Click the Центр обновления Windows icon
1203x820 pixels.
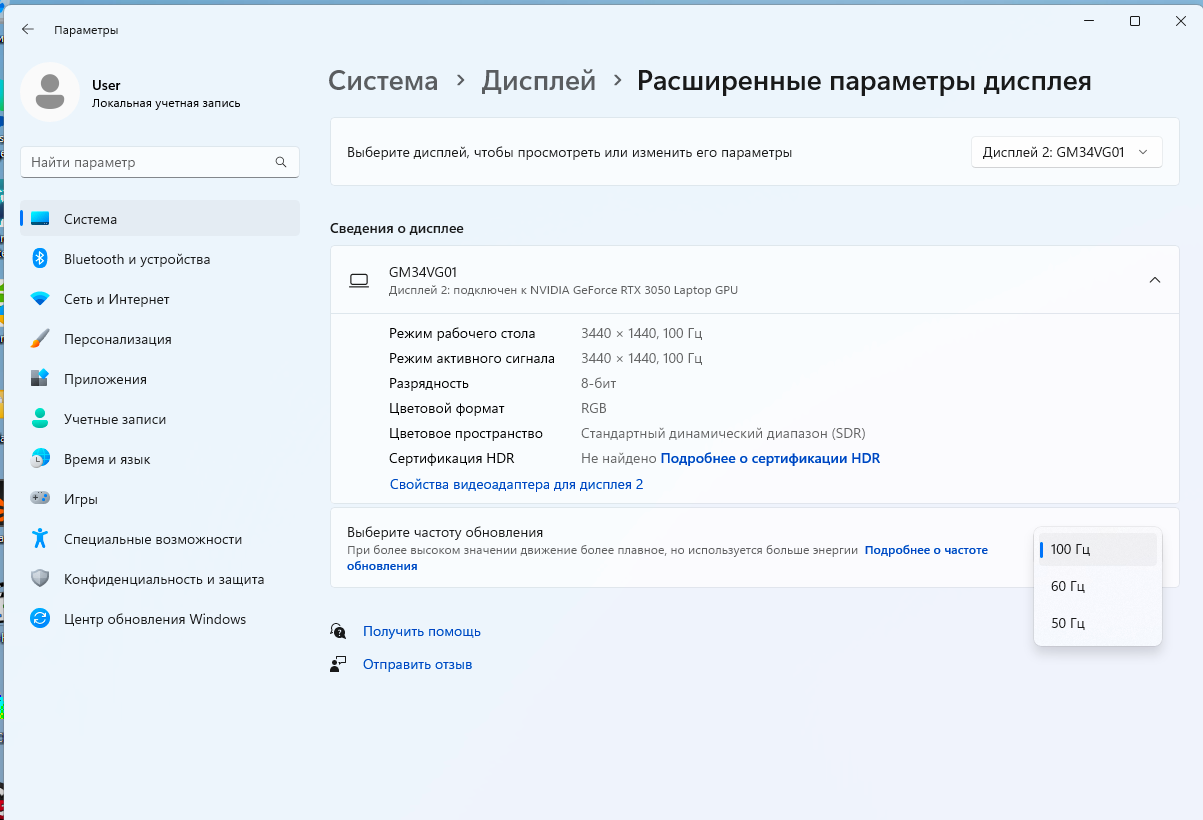[x=40, y=619]
